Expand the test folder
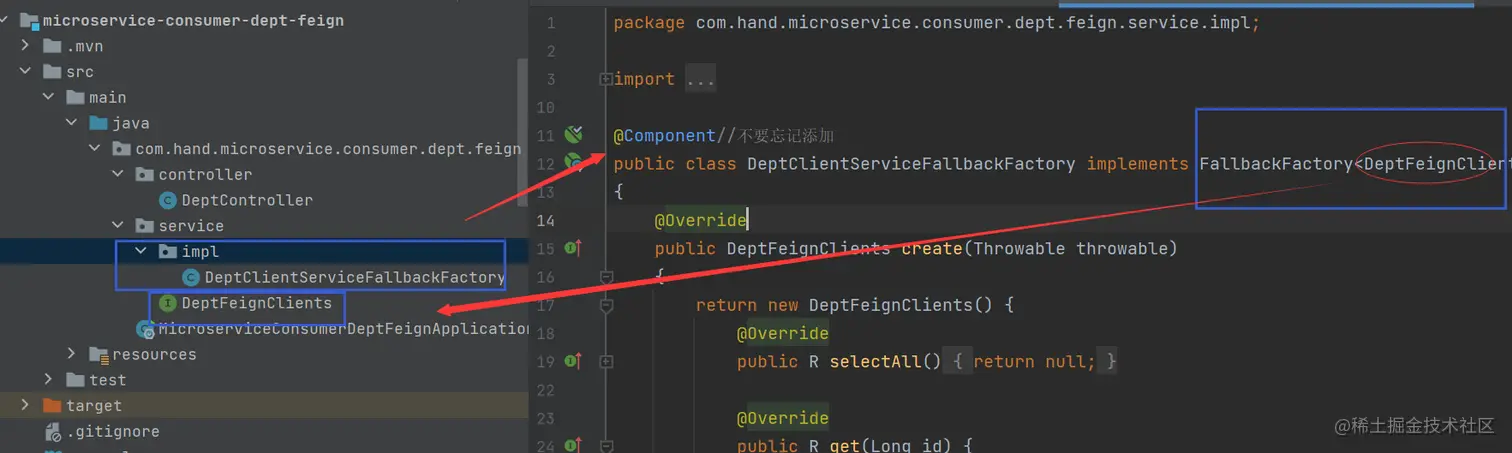Image resolution: width=1512 pixels, height=453 pixels. pyautogui.click(x=49, y=380)
